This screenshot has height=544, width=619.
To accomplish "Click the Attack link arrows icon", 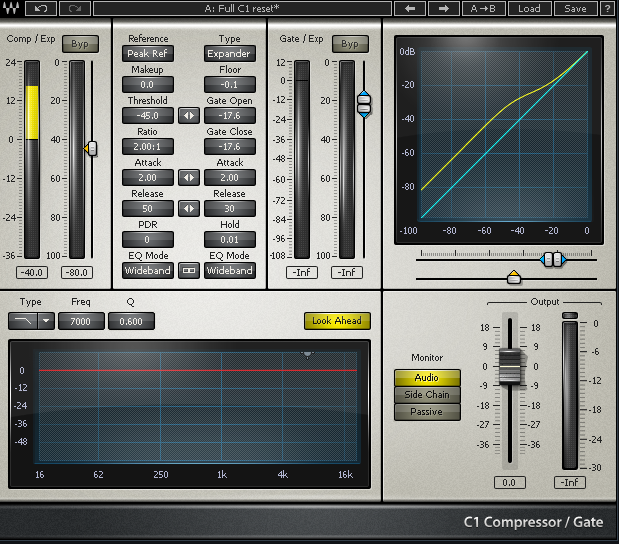I will tap(189, 178).
